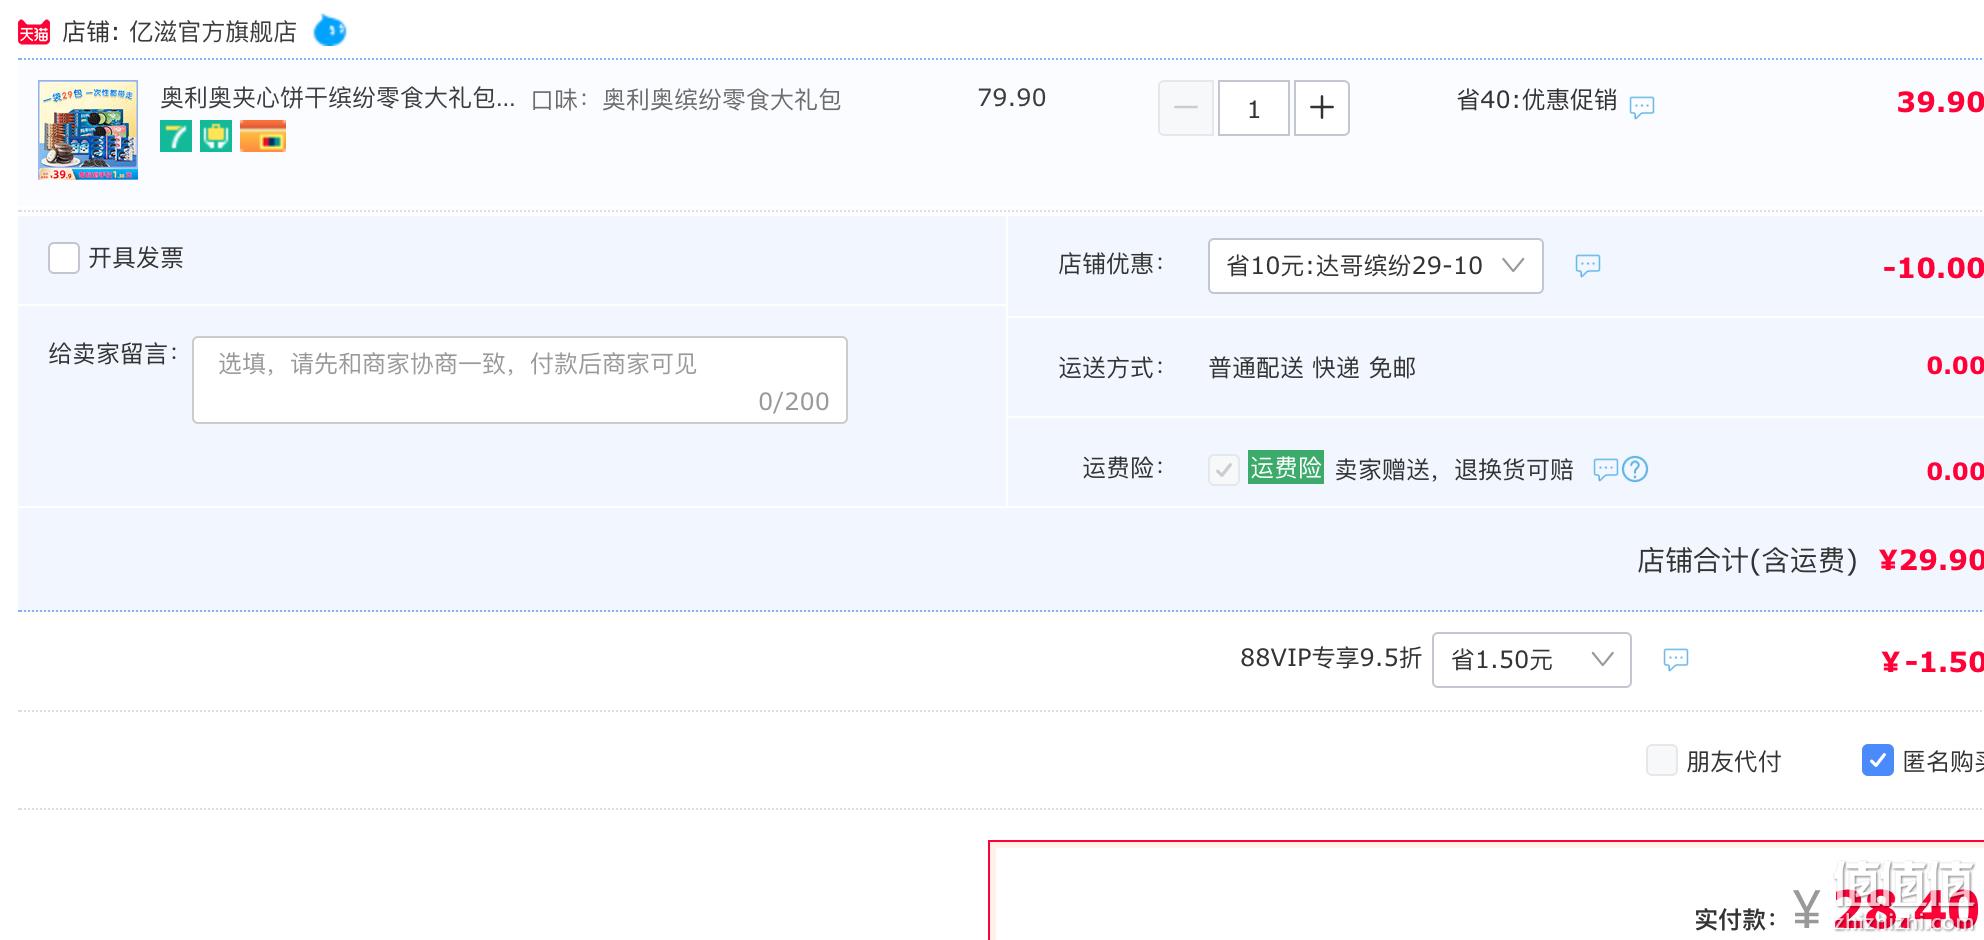
Task: Click the 店铺合计(含运费) subtotal label
Action: pos(1747,561)
